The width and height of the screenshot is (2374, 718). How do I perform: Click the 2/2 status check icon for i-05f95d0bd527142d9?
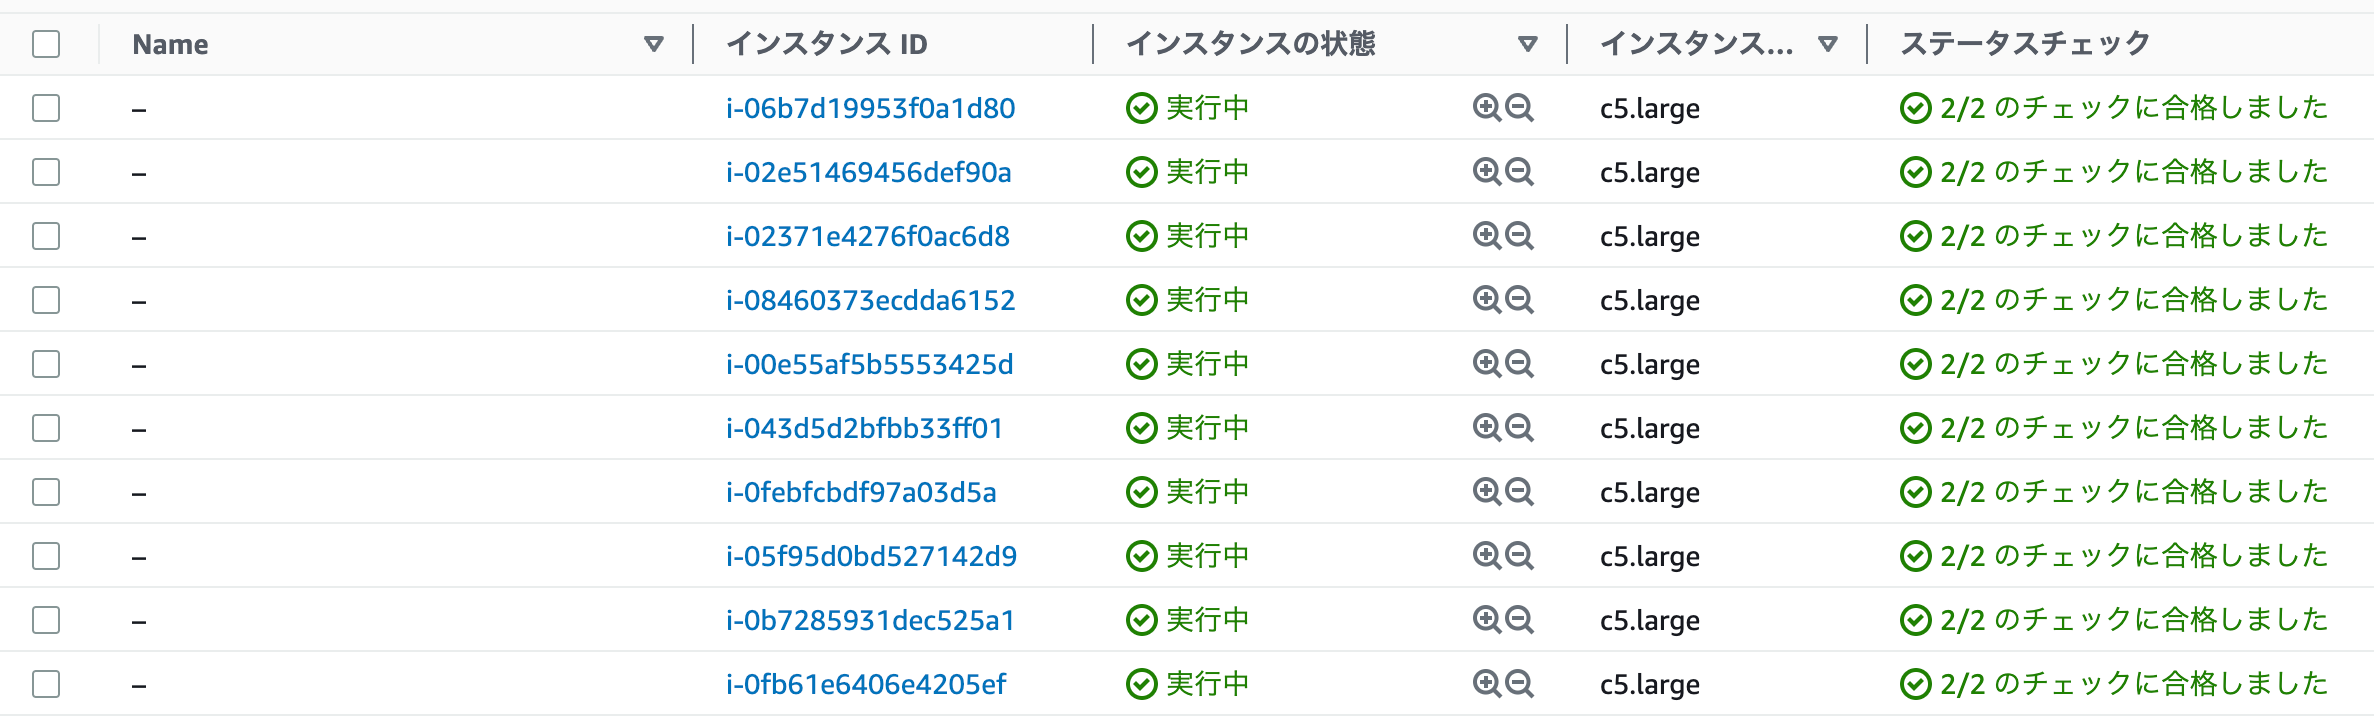pos(1917,555)
